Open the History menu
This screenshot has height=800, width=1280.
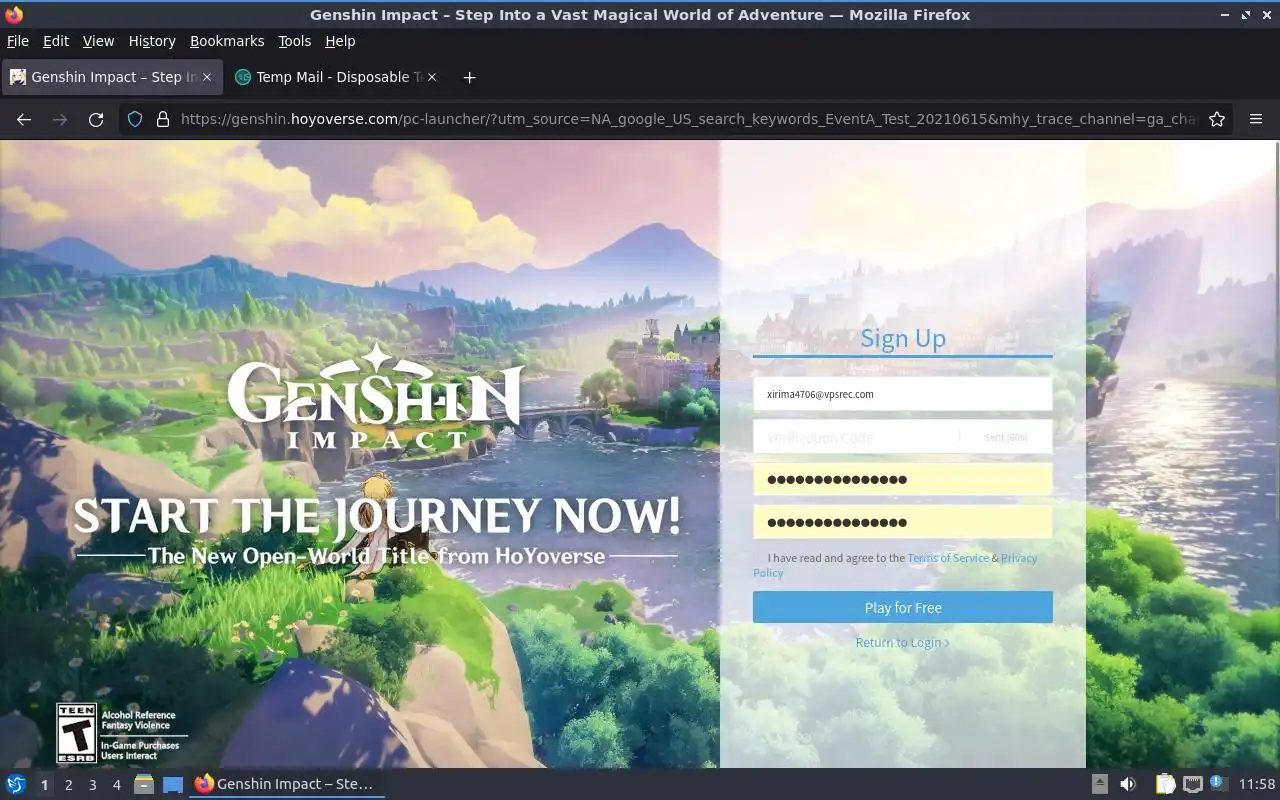coord(152,41)
